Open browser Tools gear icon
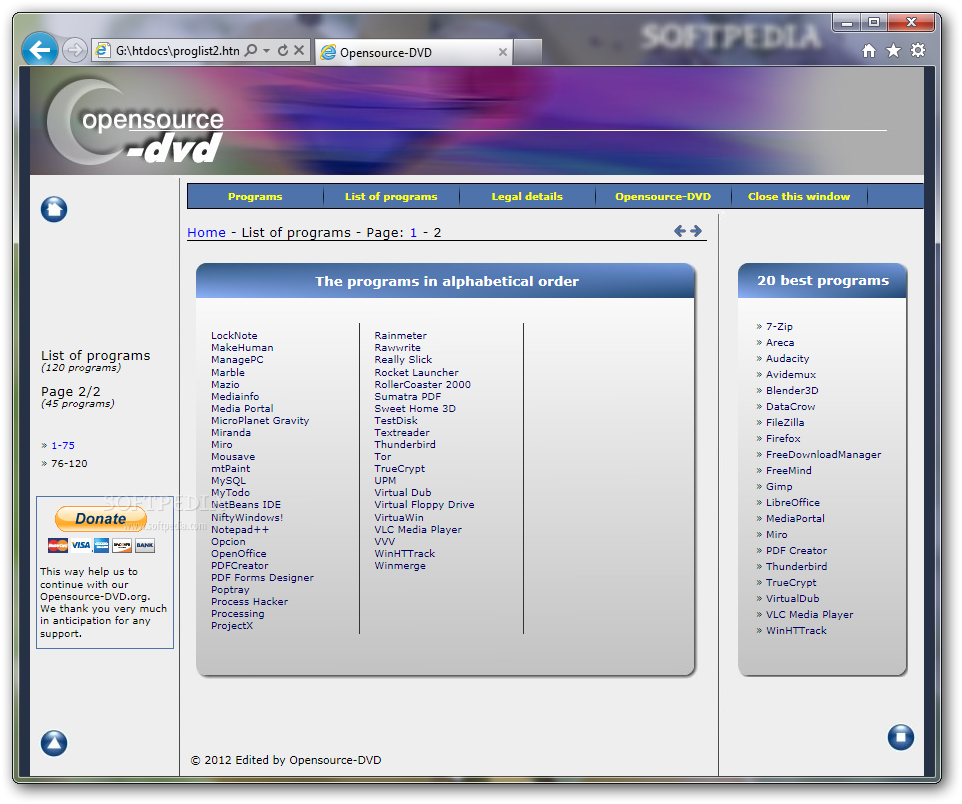This screenshot has width=962, height=804. coord(918,50)
